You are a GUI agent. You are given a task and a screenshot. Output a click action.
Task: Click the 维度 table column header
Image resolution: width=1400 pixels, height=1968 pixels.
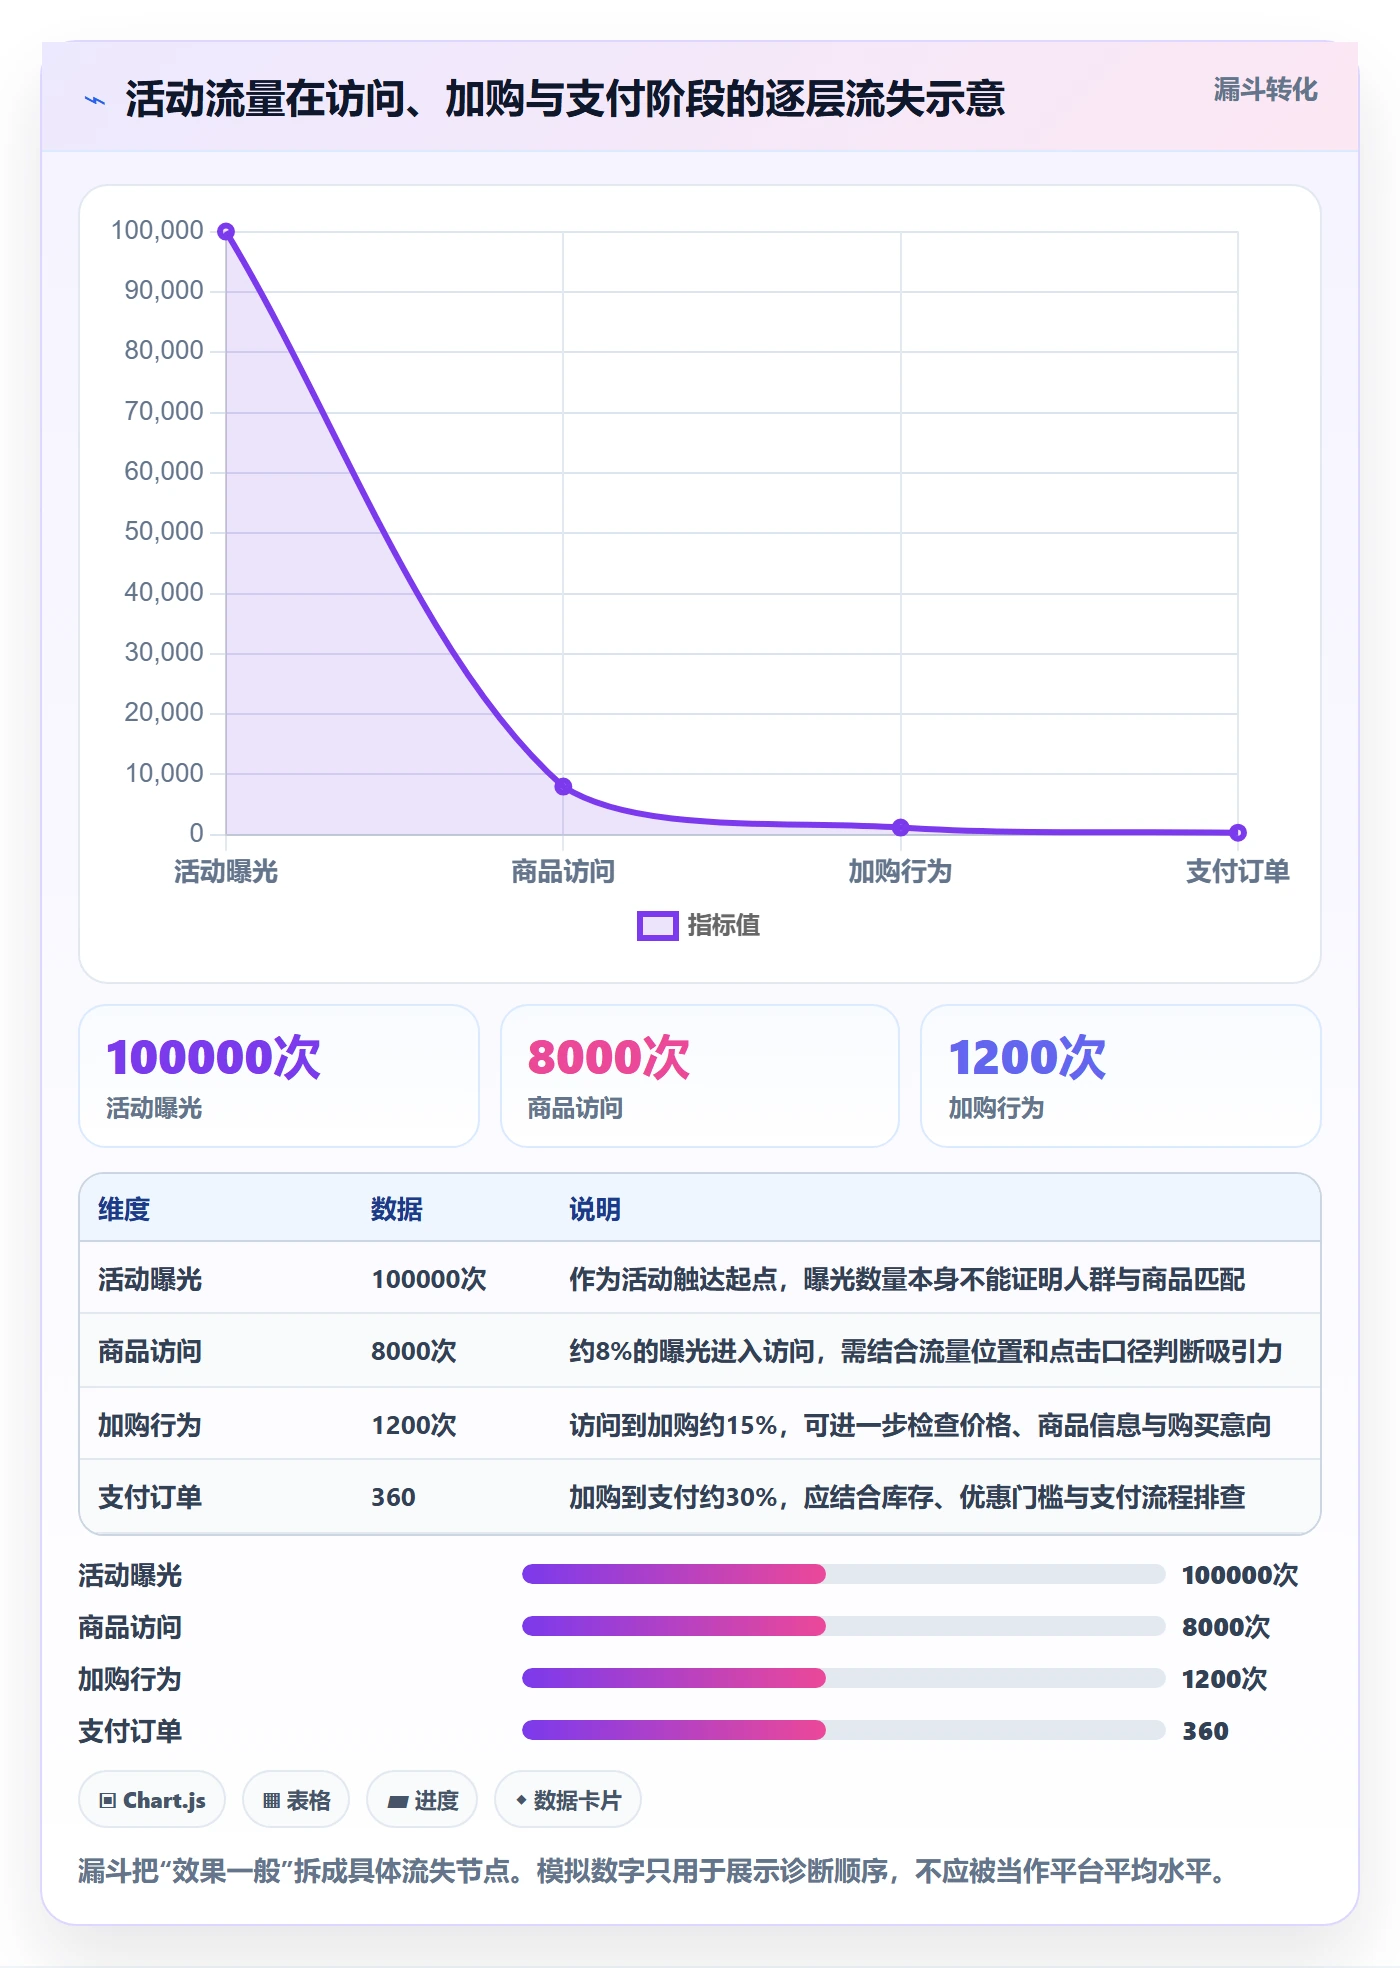[124, 1210]
